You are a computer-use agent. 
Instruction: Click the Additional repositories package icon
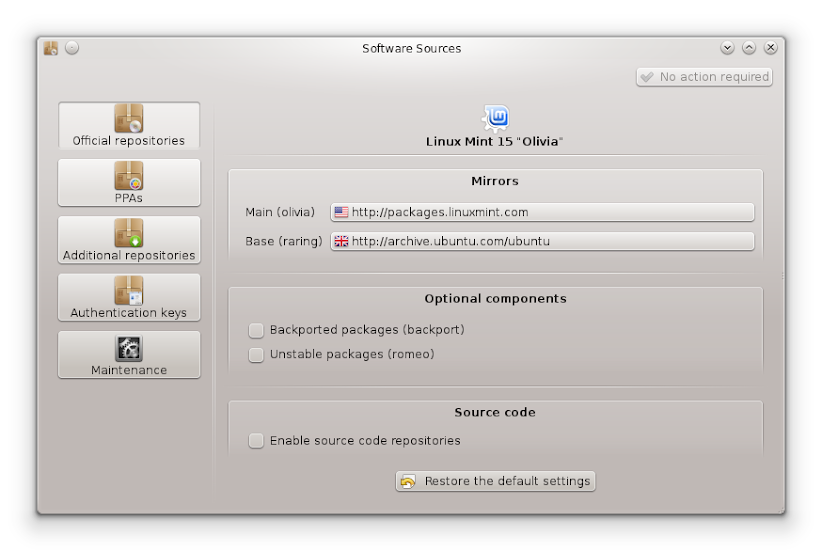click(x=129, y=232)
